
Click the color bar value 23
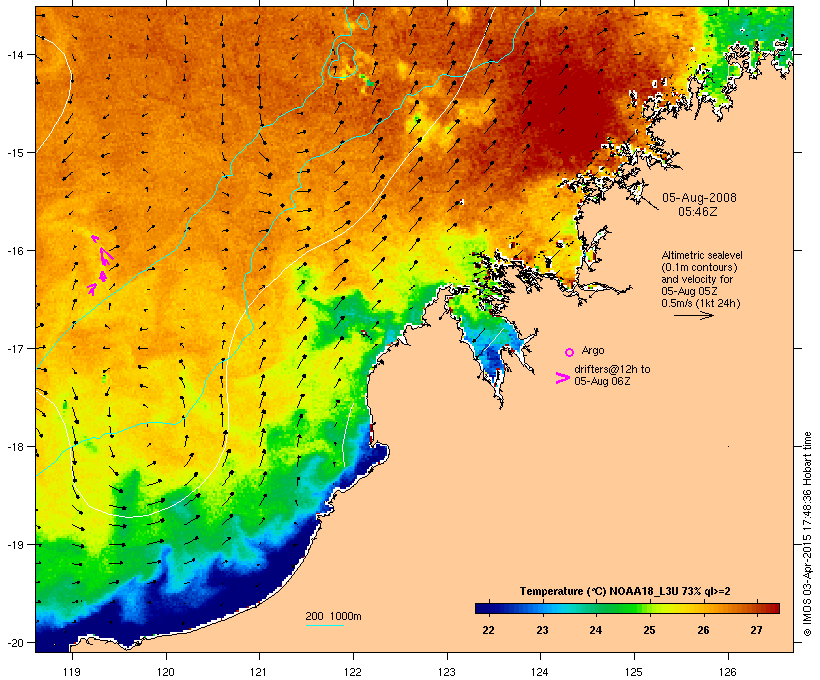(x=542, y=630)
